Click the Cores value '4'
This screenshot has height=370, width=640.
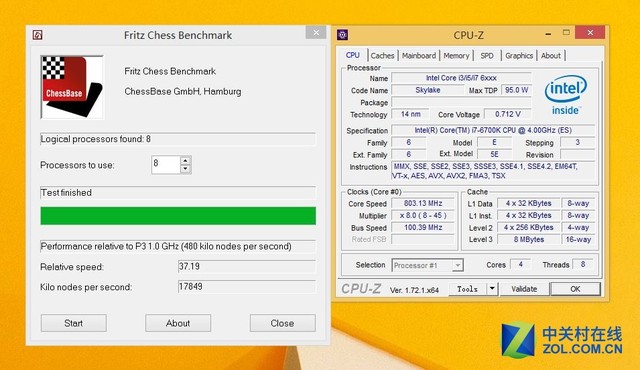(520, 265)
